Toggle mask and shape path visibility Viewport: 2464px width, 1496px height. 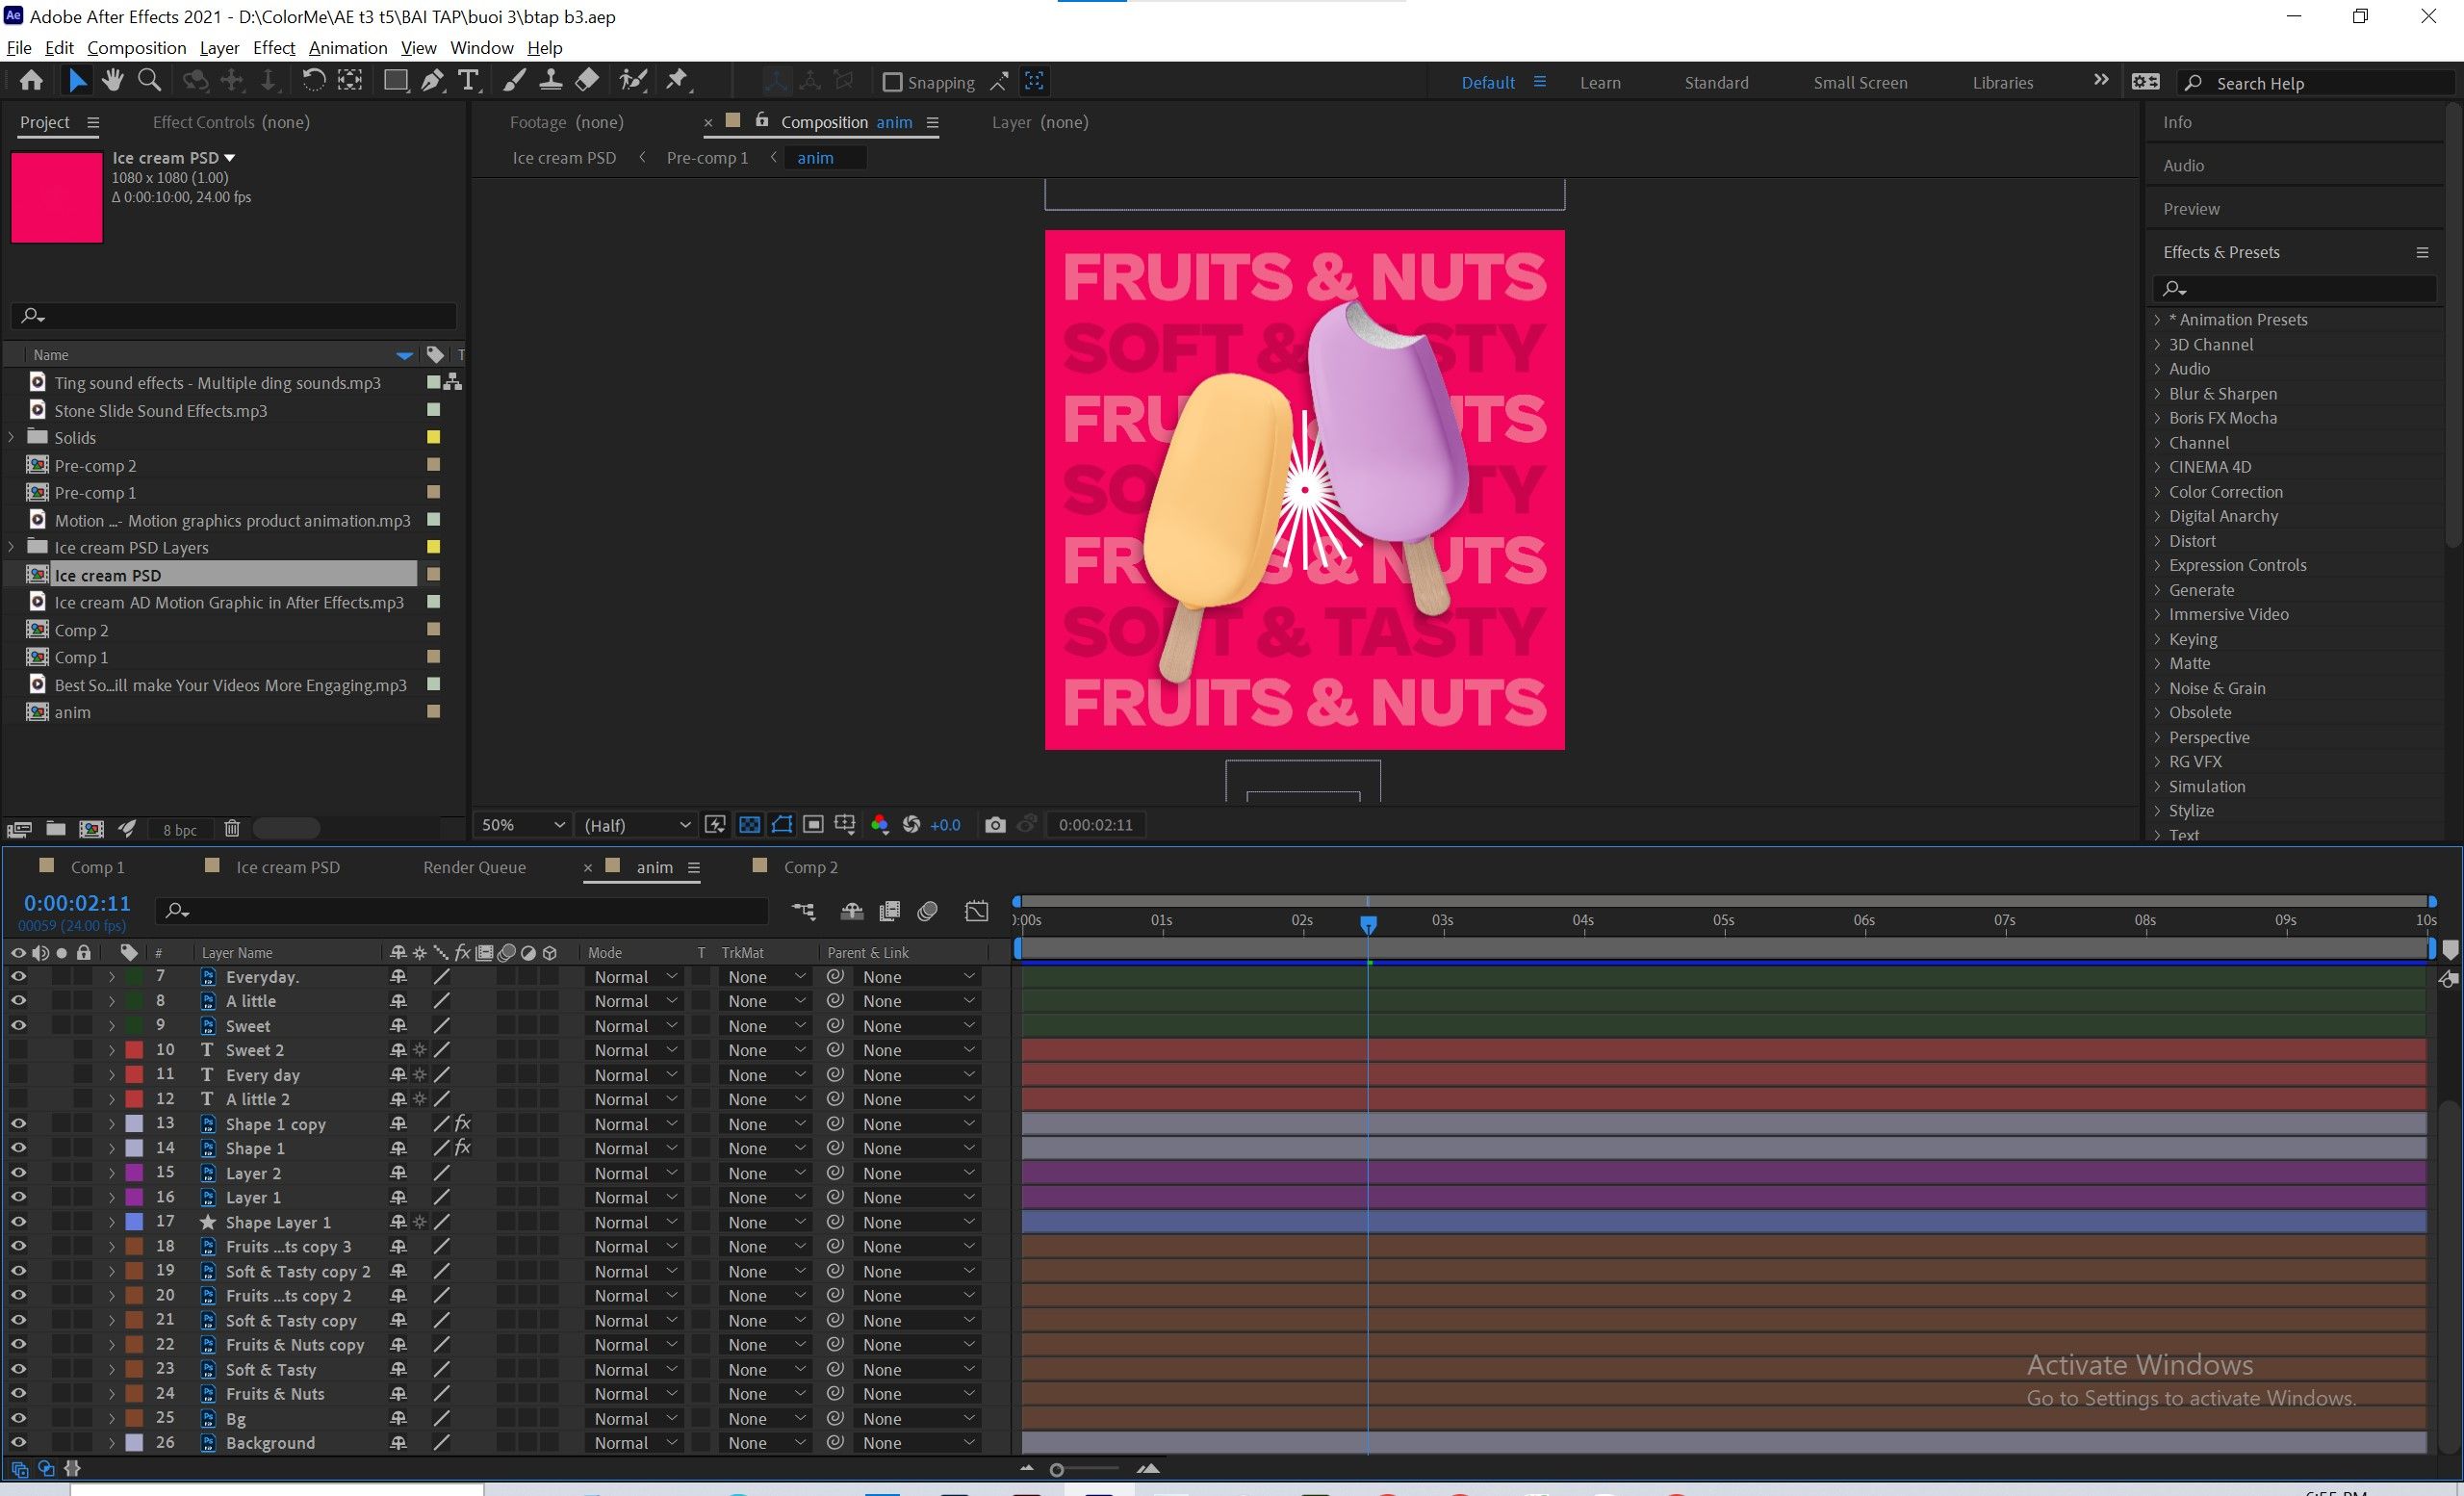click(782, 825)
